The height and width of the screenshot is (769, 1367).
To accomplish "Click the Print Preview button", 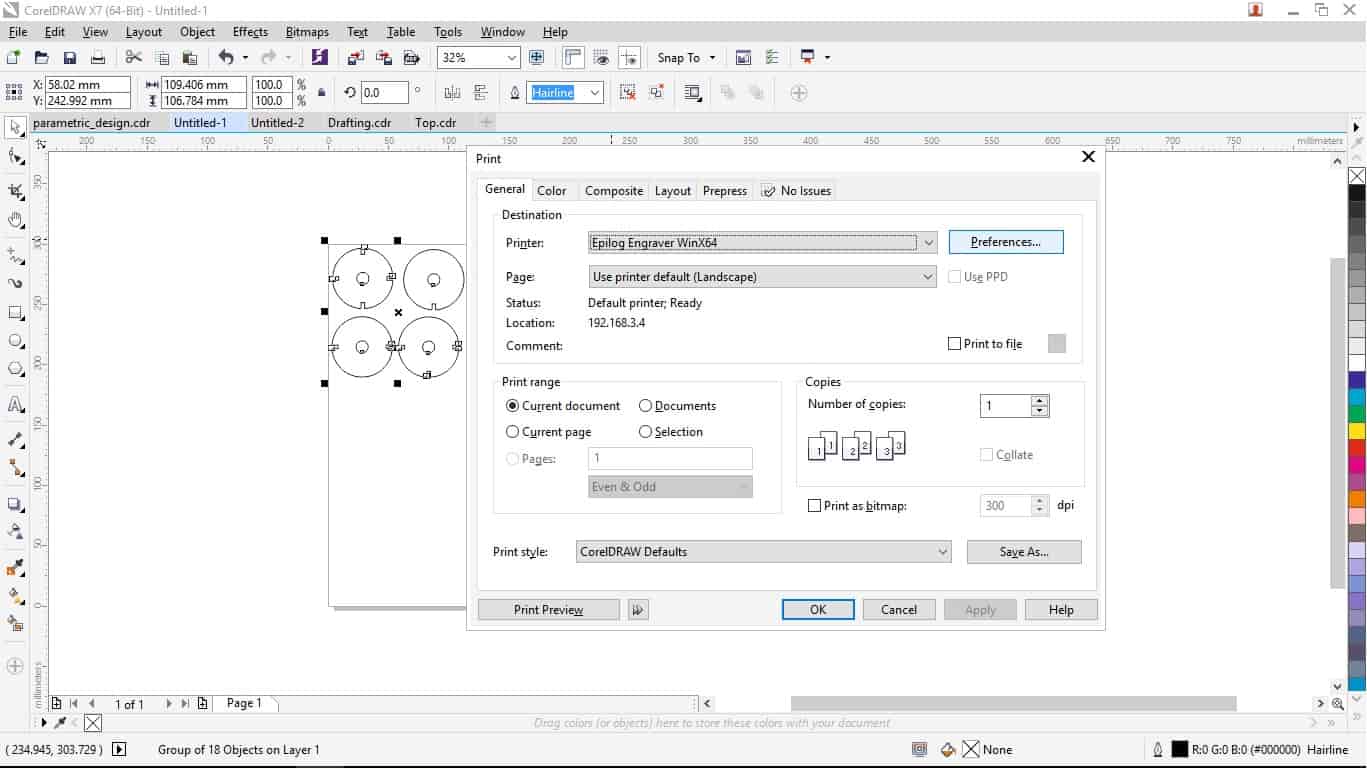I will pos(548,610).
